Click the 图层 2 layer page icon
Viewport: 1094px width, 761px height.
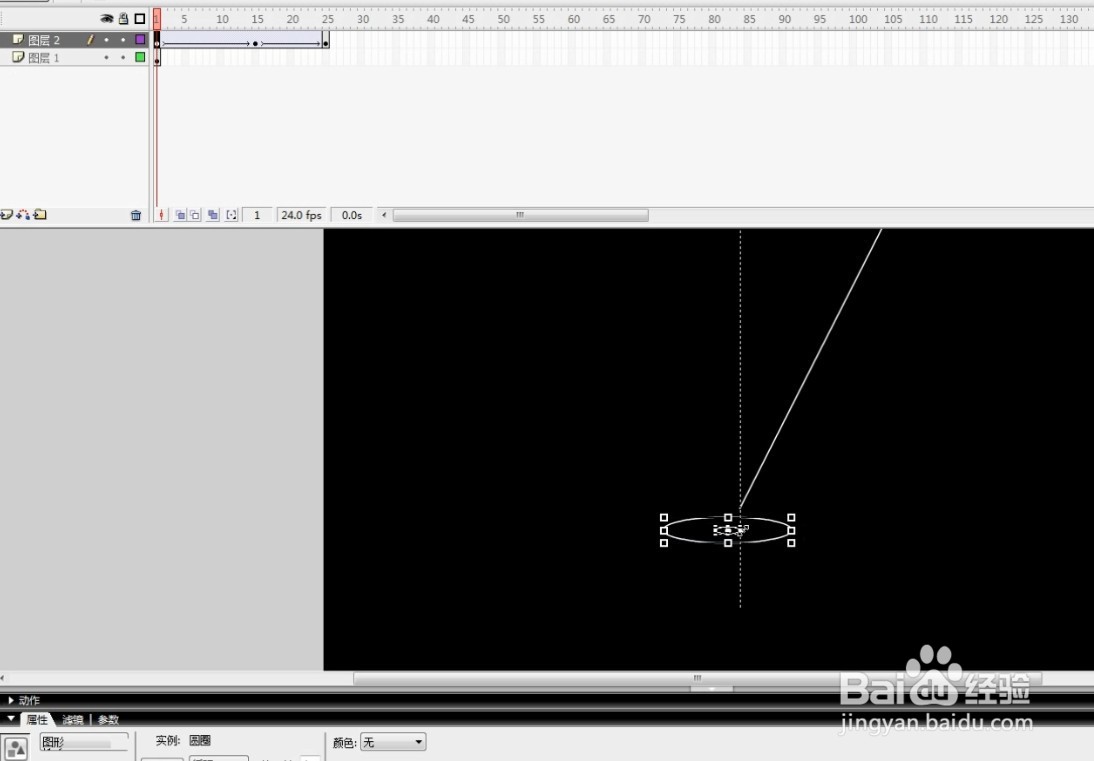18,40
